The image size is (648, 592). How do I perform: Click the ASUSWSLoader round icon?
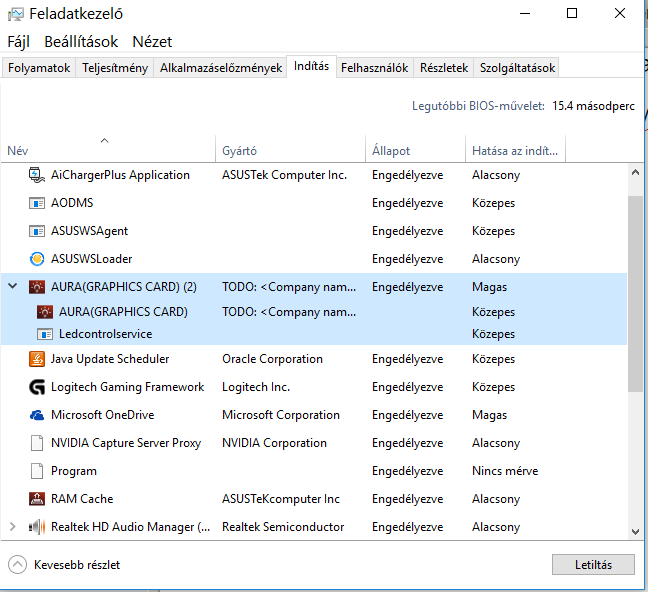37,259
